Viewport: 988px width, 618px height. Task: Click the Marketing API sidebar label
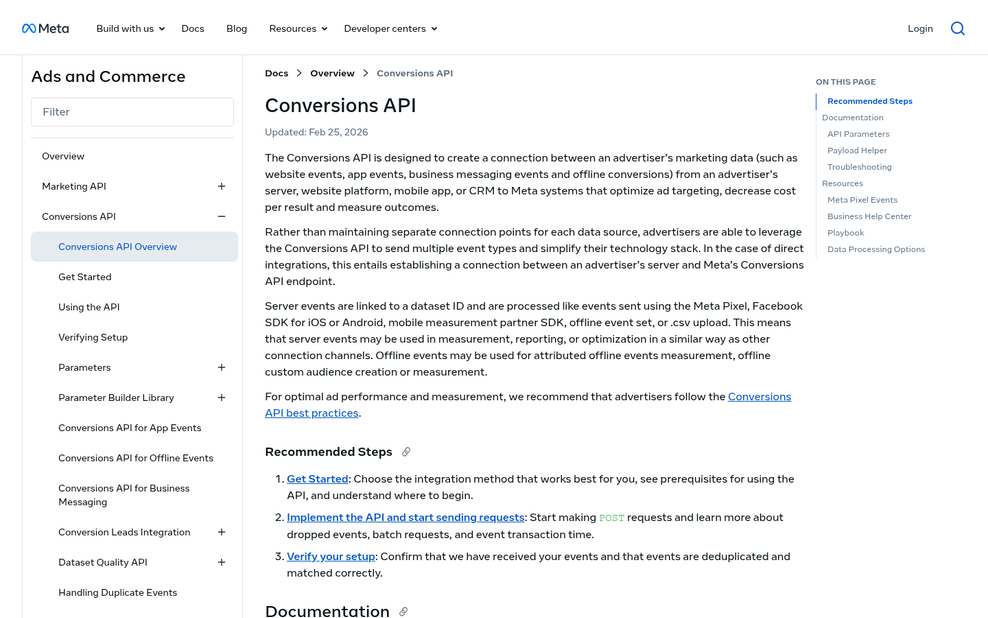pos(74,186)
